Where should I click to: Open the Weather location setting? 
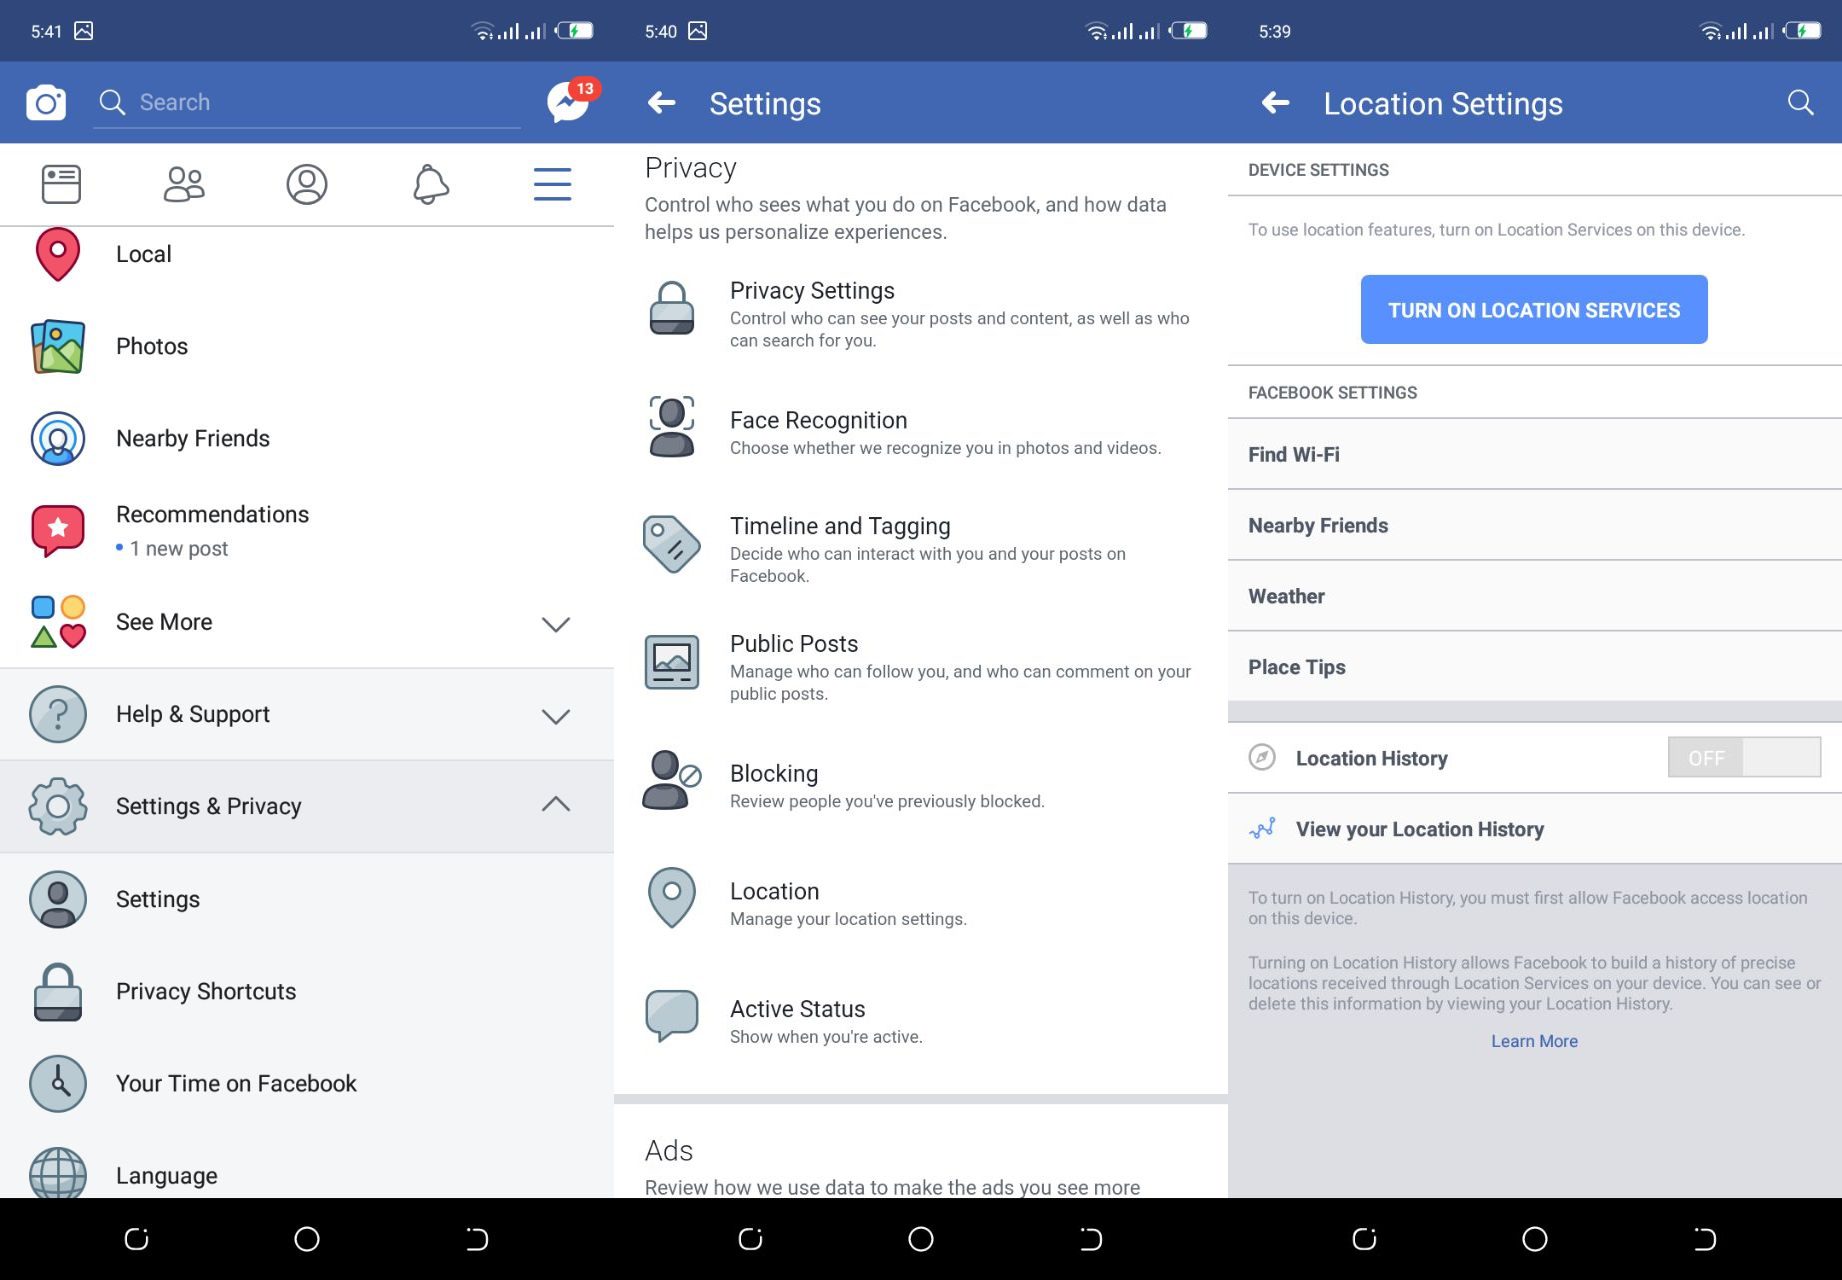[1535, 597]
